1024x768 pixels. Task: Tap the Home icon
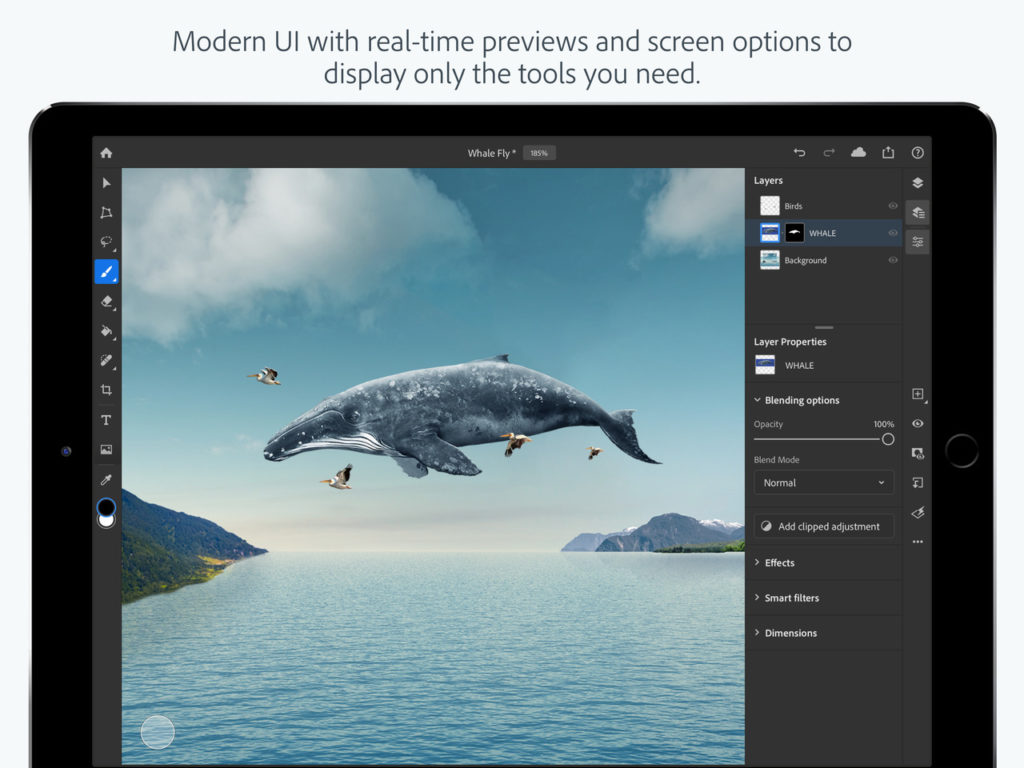pyautogui.click(x=106, y=152)
